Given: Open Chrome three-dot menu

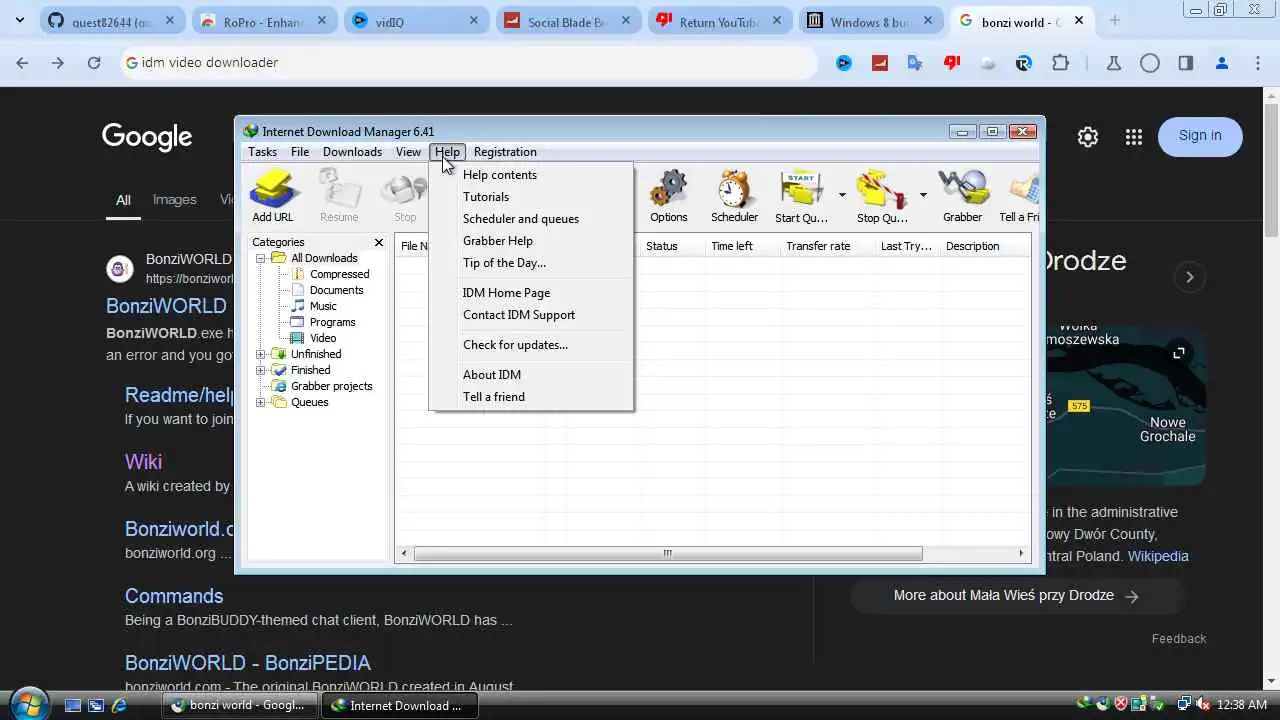Looking at the screenshot, I should pyautogui.click(x=1258, y=63).
